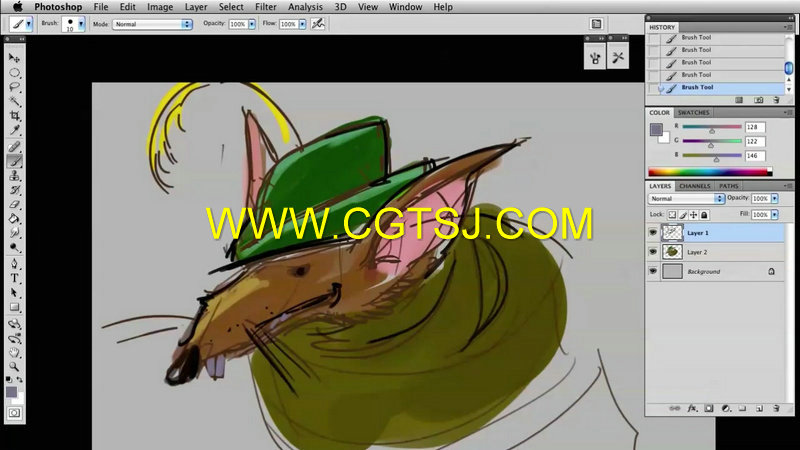This screenshot has height=450, width=800.
Task: Select the Eyedropper tool
Action: pos(14,130)
